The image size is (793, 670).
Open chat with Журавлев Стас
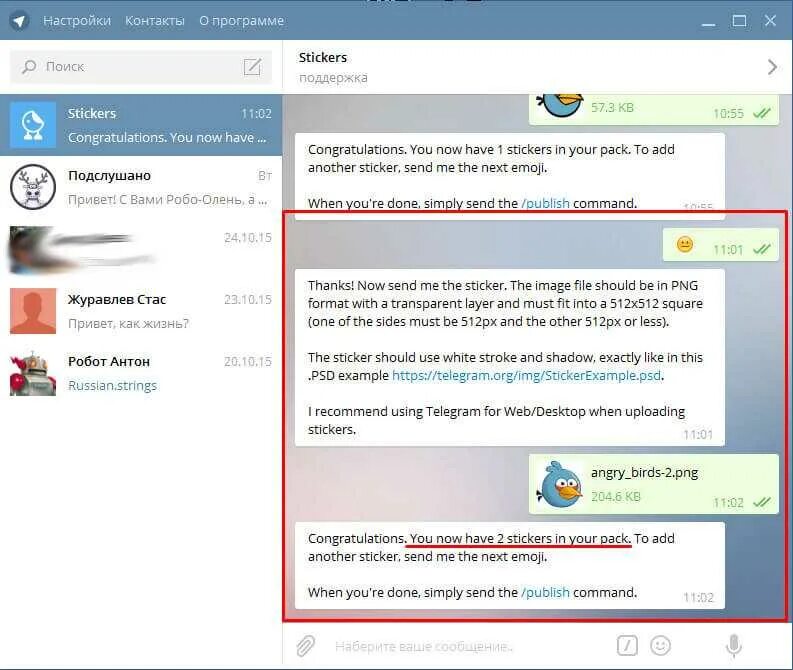coord(141,311)
